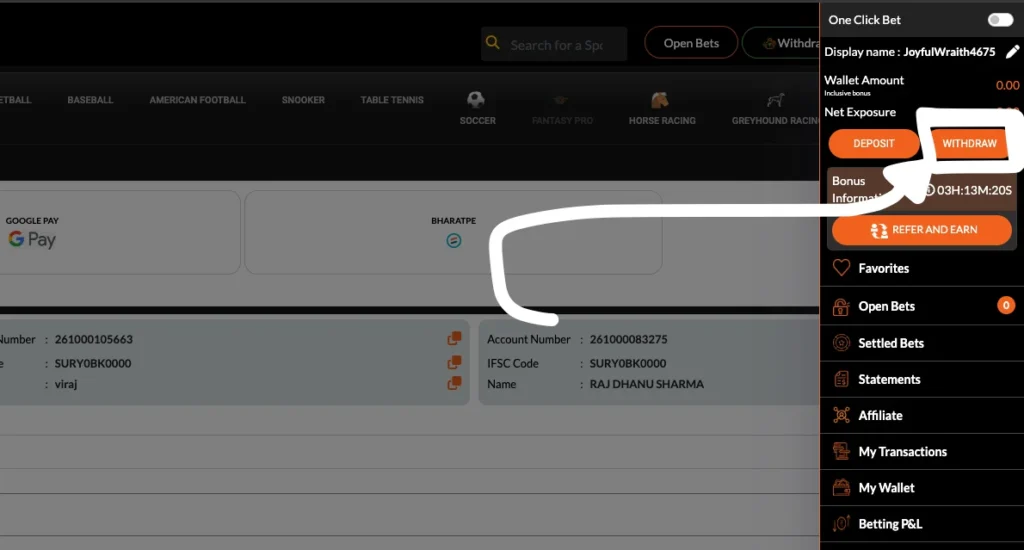The height and width of the screenshot is (550, 1024).
Task: Click the Withdraw button in wallet panel
Action: pos(969,144)
